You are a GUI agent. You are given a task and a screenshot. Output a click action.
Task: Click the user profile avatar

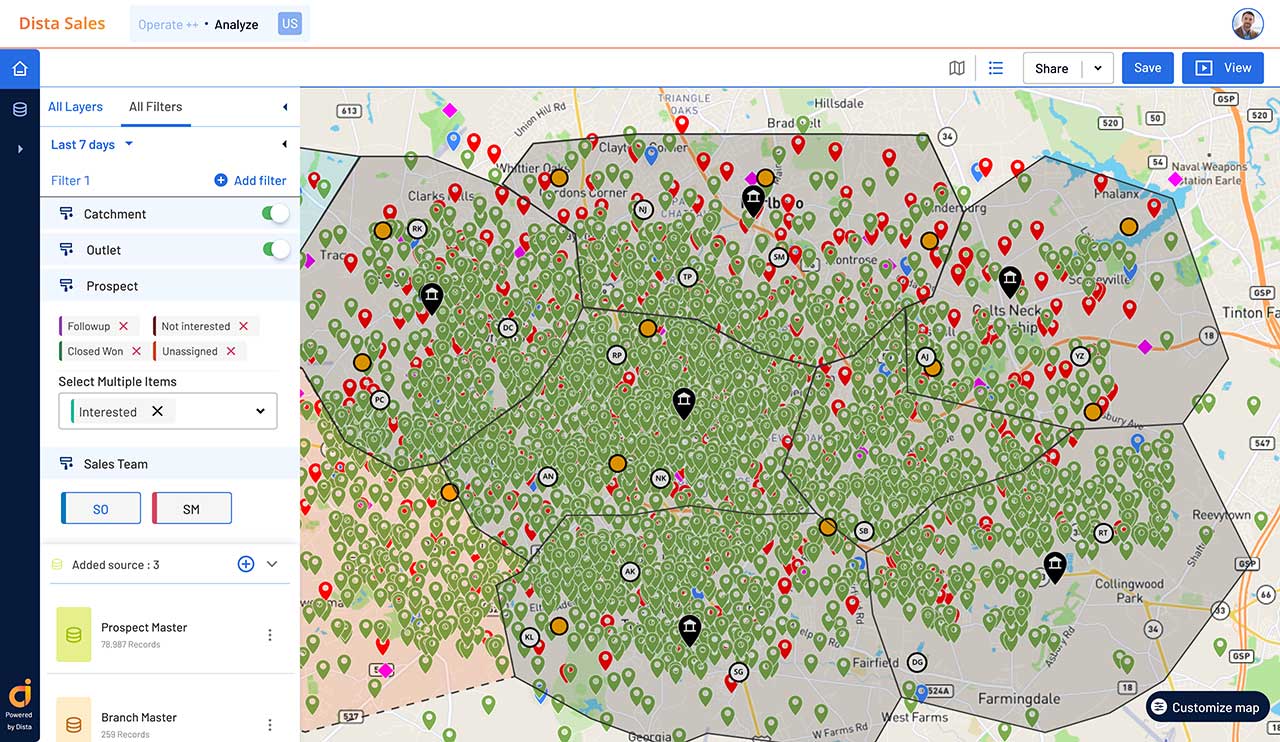pos(1247,24)
